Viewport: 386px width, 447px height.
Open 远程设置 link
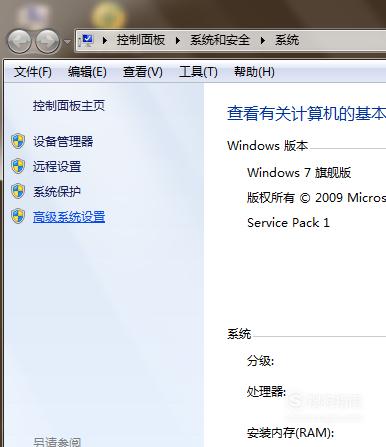tap(57, 166)
